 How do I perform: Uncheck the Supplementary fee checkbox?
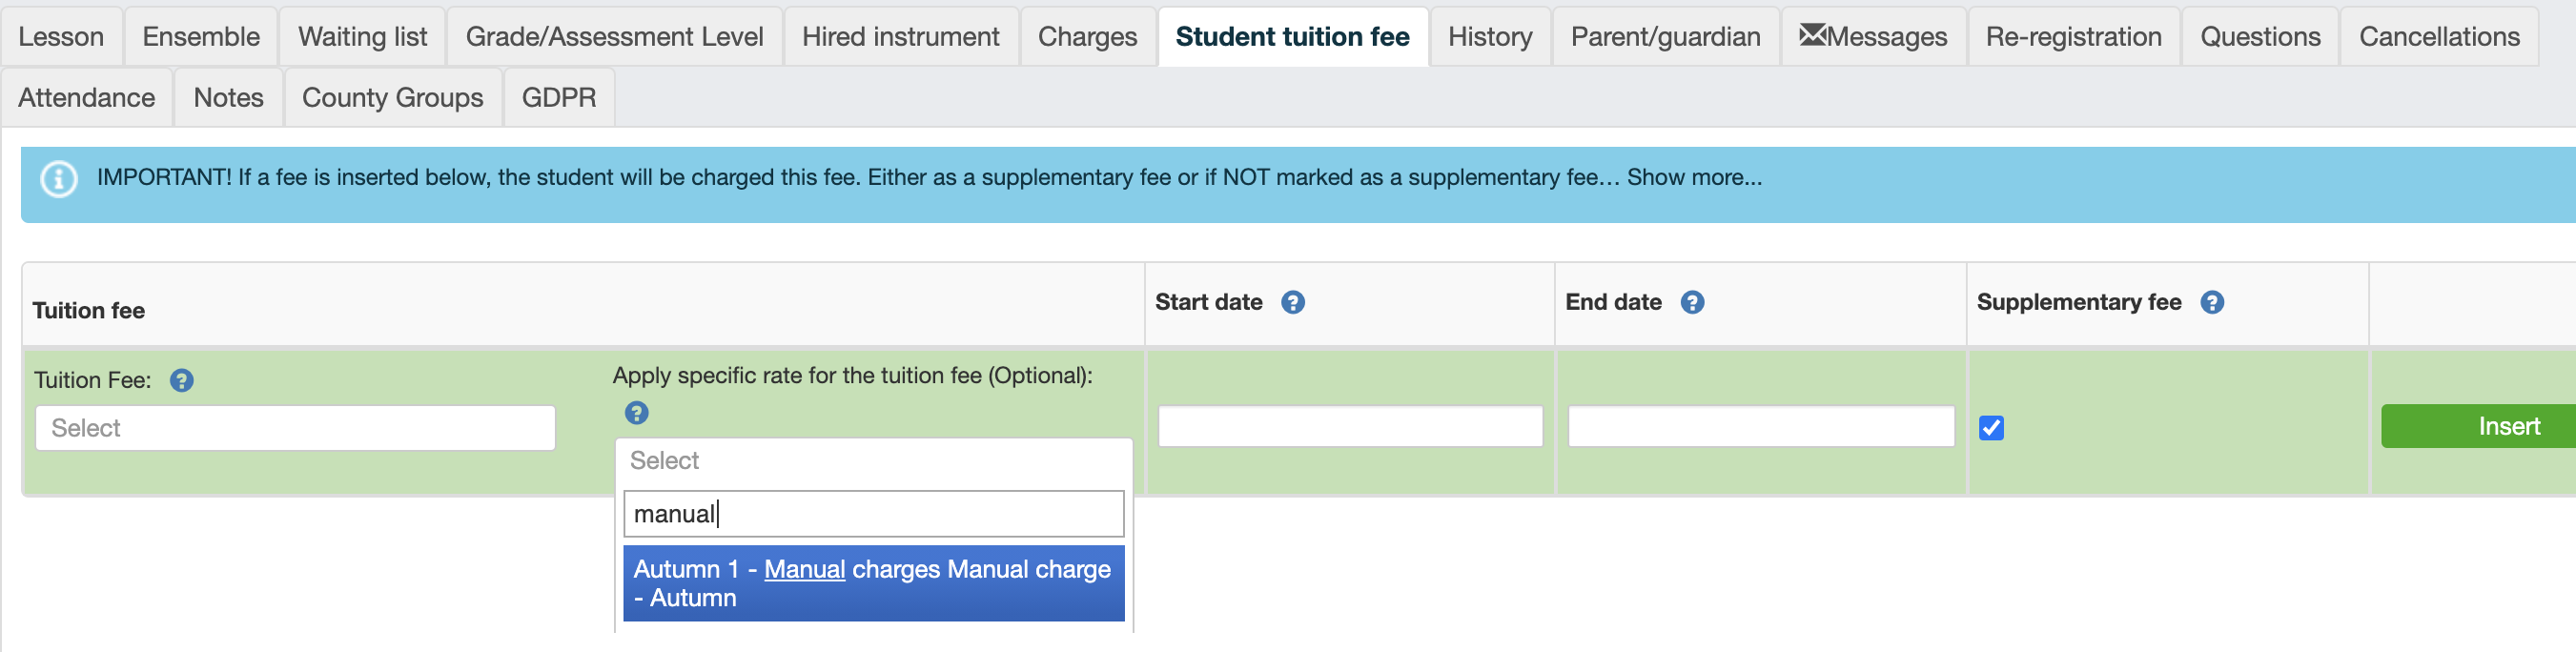(x=1991, y=428)
